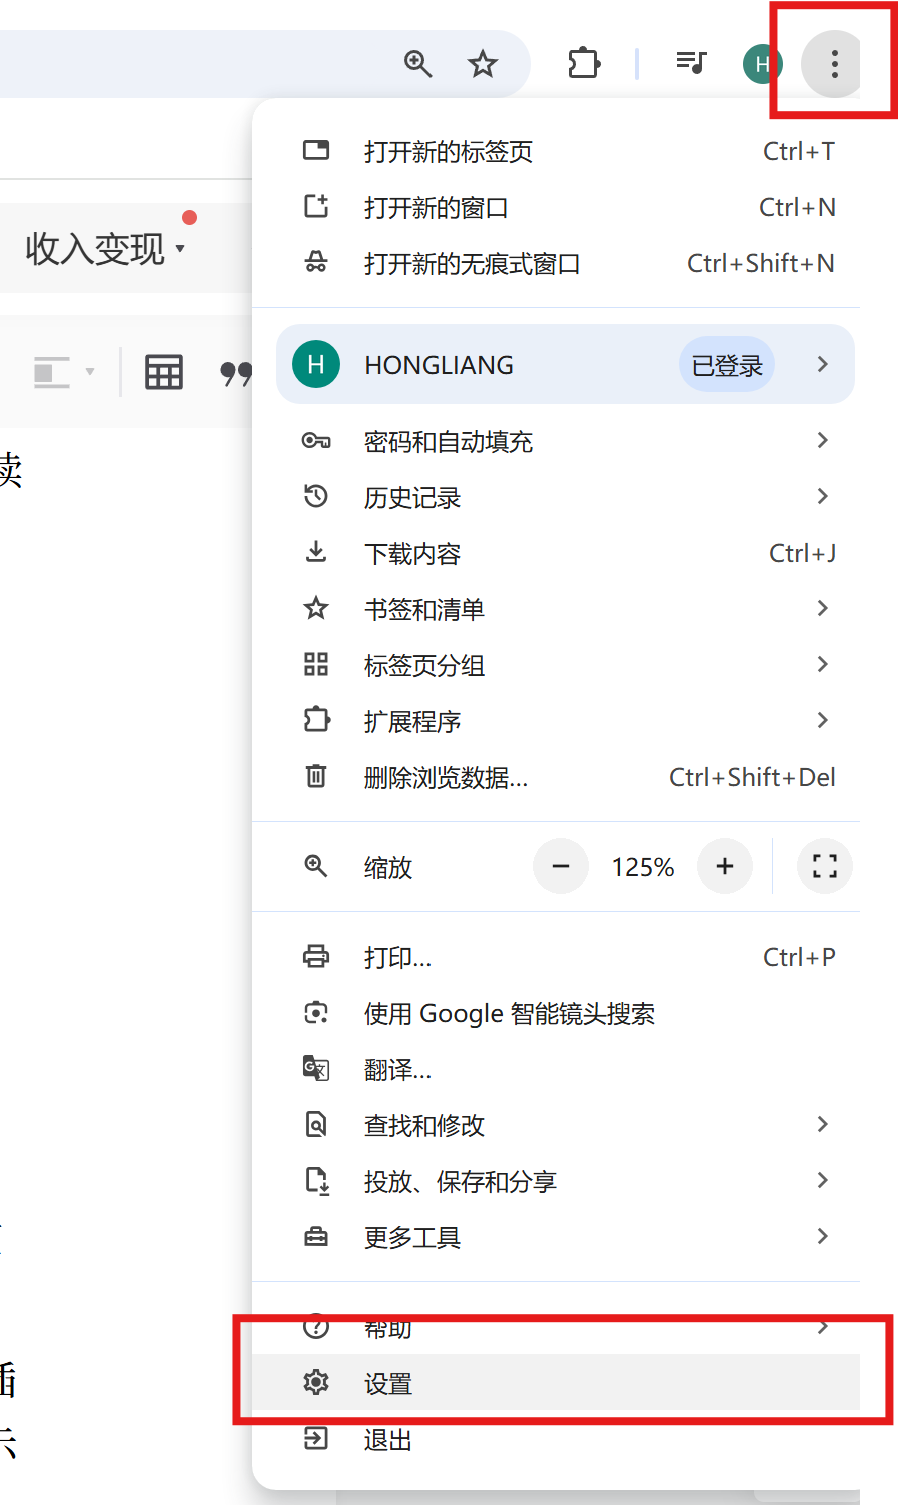Click the HONGLIANG profile avatar
The height and width of the screenshot is (1505, 898).
pyautogui.click(x=762, y=63)
